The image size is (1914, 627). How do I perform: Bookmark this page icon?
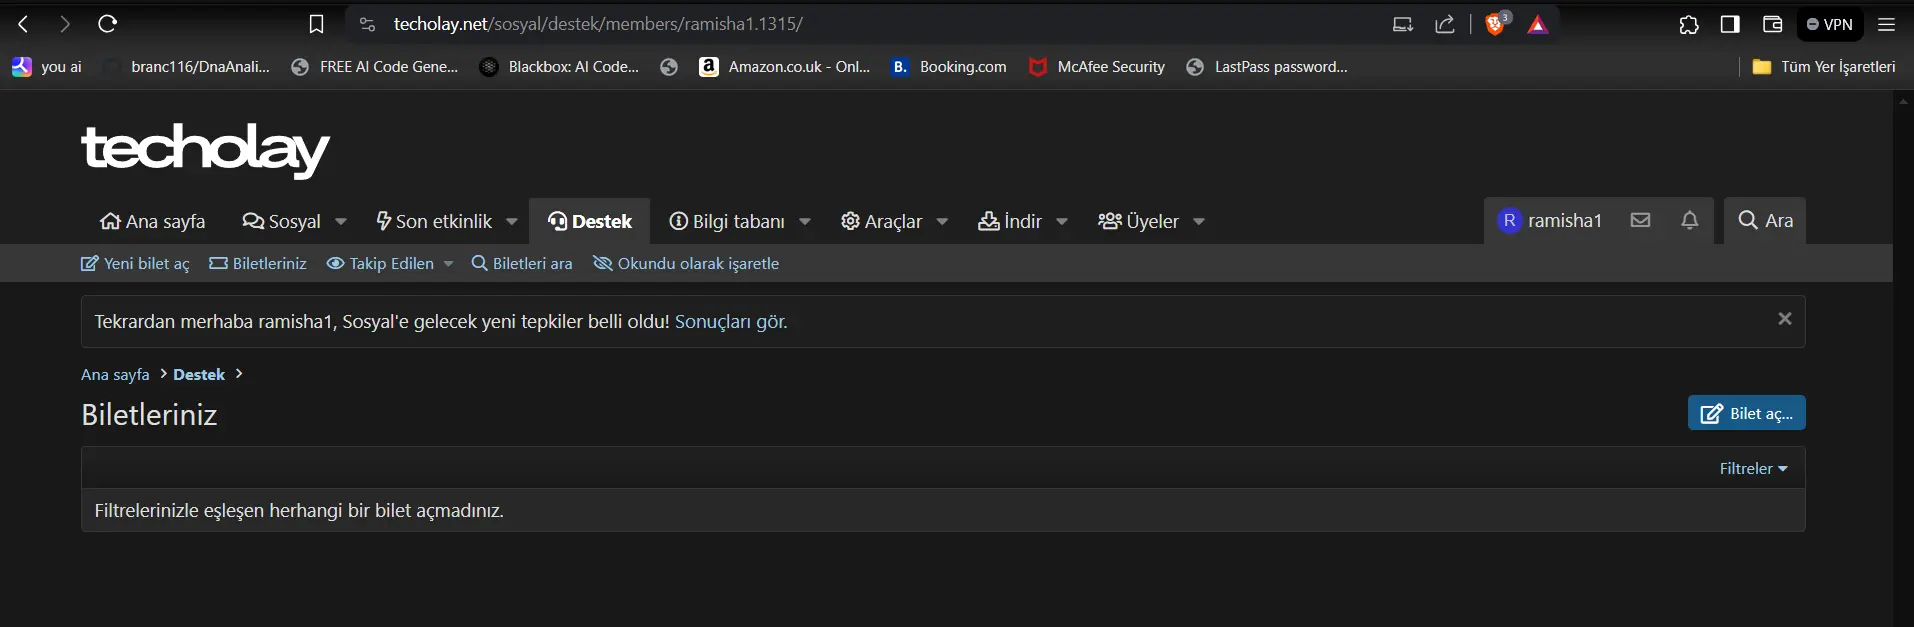316,24
